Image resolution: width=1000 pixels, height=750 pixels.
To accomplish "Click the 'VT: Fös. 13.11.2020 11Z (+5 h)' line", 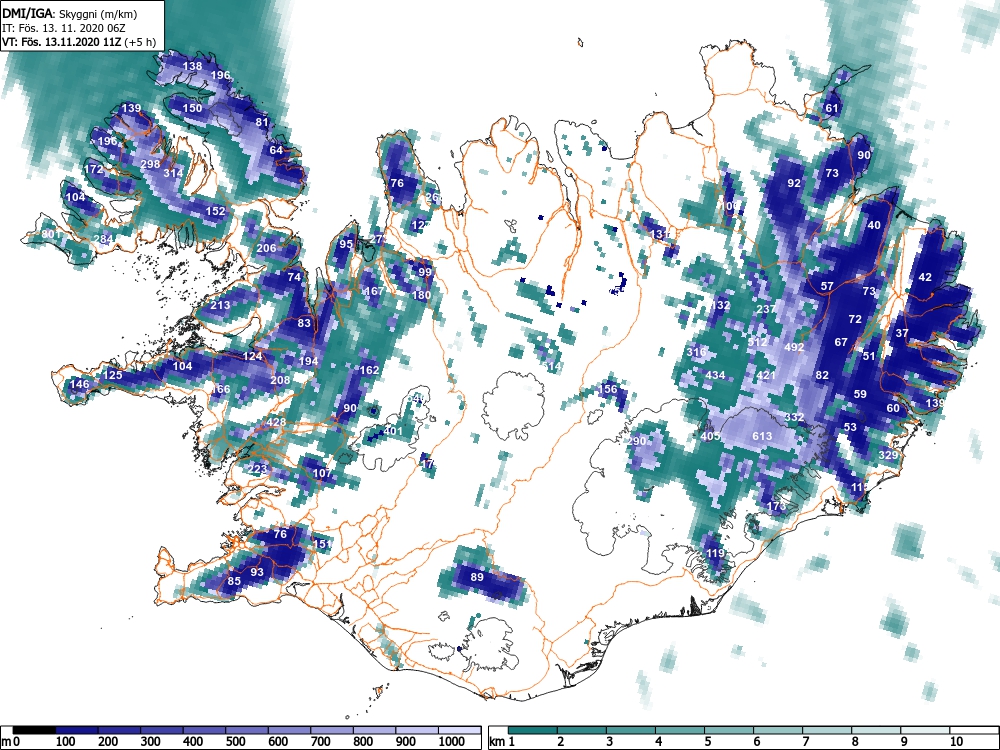I will (79, 43).
